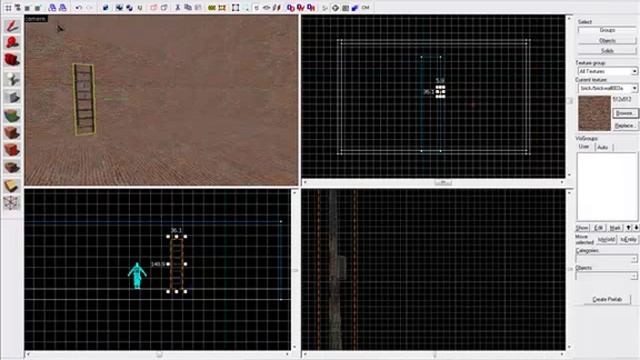This screenshot has width=640, height=360.
Task: Click the Create Prefab button
Action: pyautogui.click(x=607, y=299)
